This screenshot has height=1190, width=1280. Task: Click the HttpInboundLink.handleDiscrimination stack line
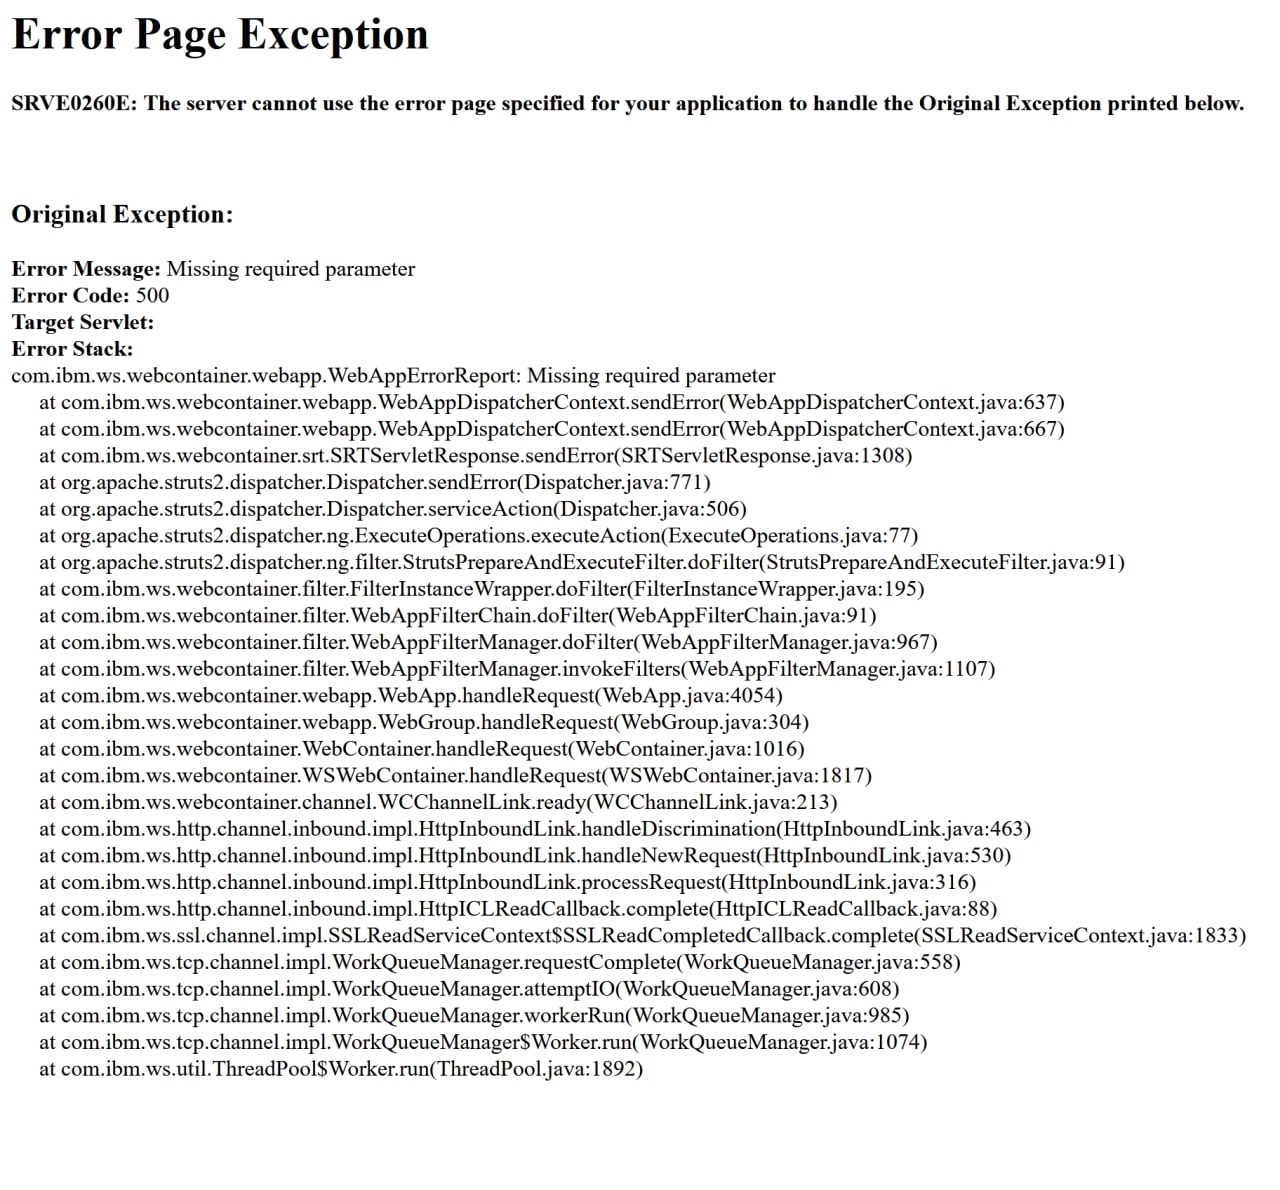pos(535,829)
